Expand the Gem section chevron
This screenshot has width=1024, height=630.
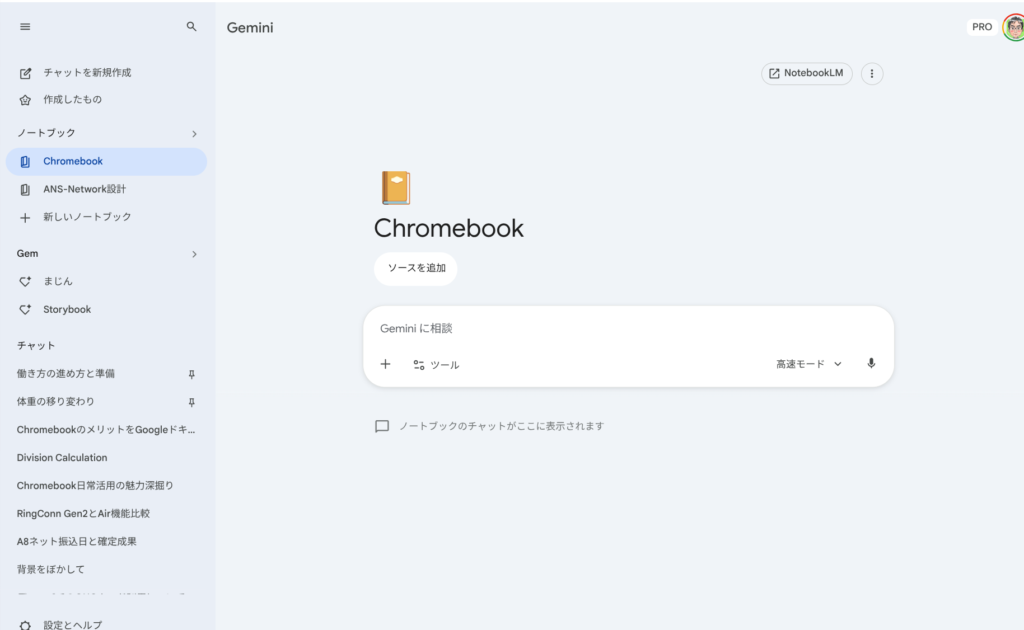point(194,254)
